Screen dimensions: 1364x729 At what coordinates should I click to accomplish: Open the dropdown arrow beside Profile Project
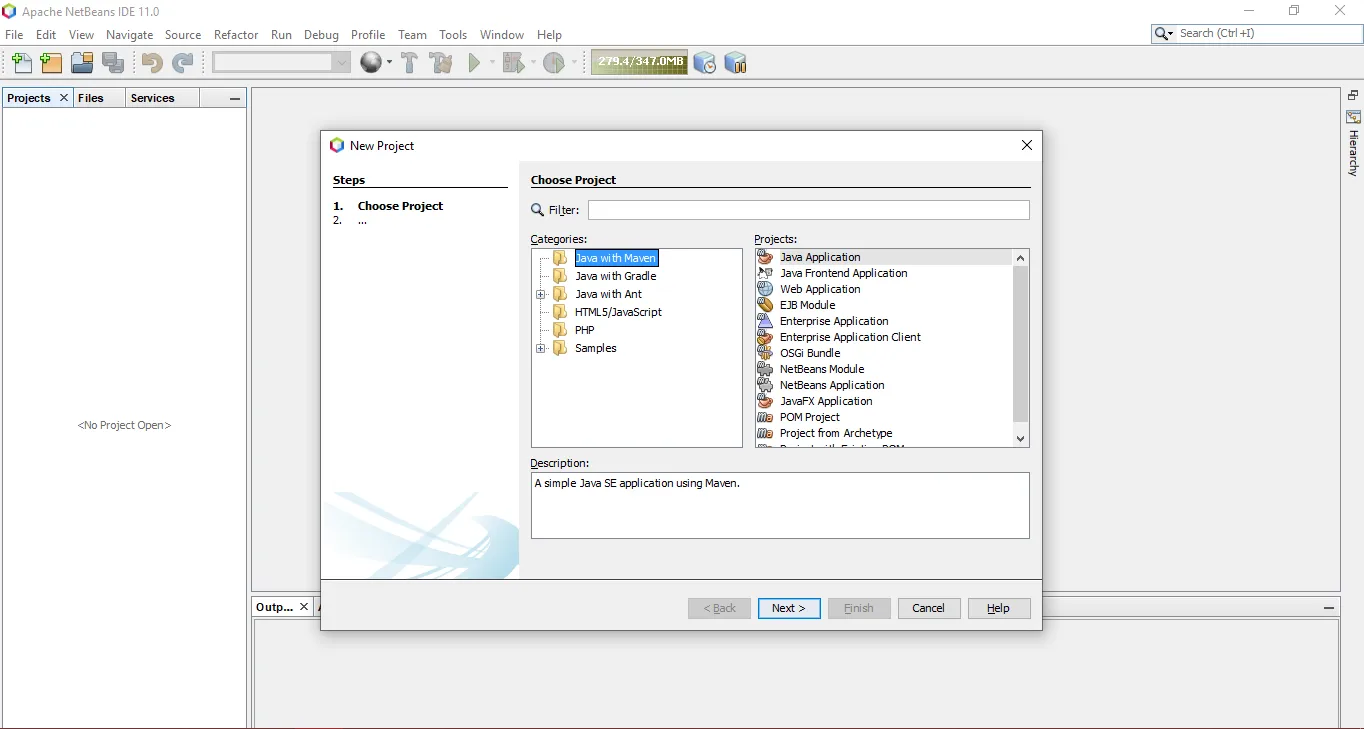[572, 63]
